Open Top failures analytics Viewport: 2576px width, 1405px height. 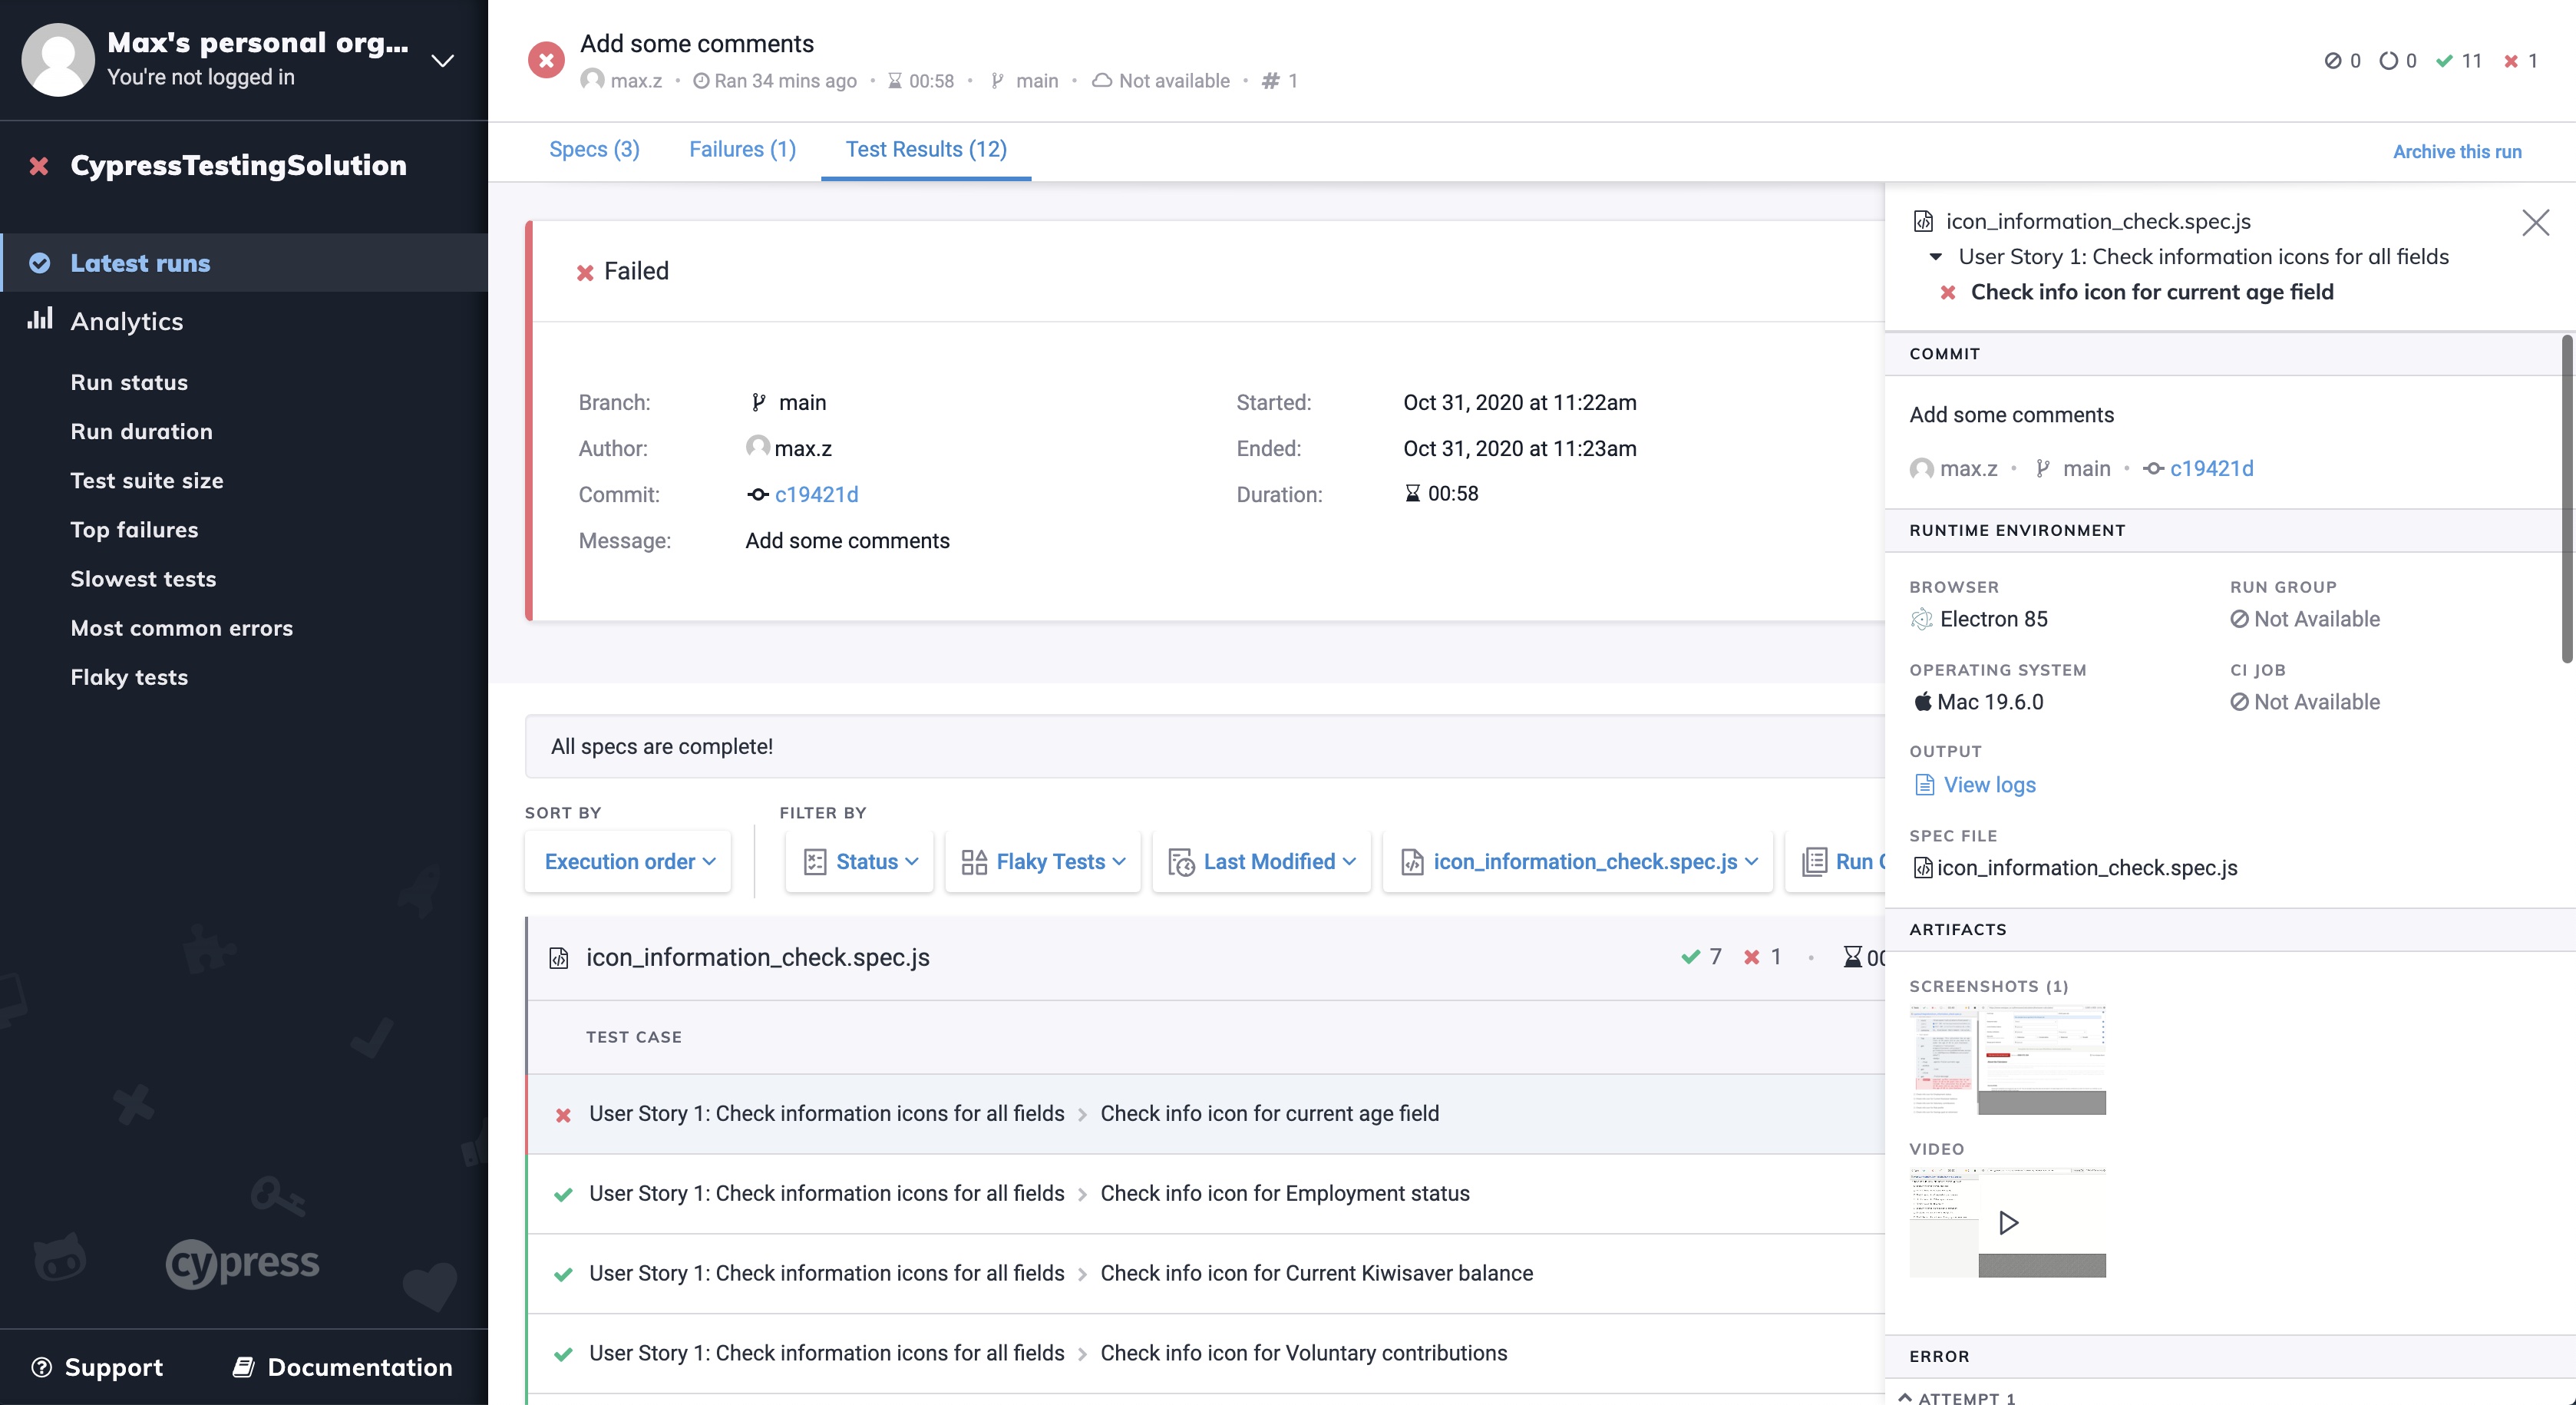134,529
